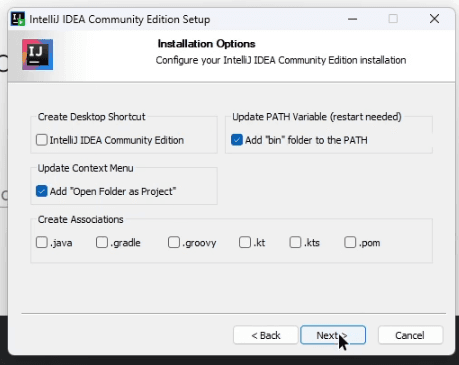Click the "Configure your IntelliJ IDEA Community Edition installation" text
The image size is (459, 365).
point(281,60)
